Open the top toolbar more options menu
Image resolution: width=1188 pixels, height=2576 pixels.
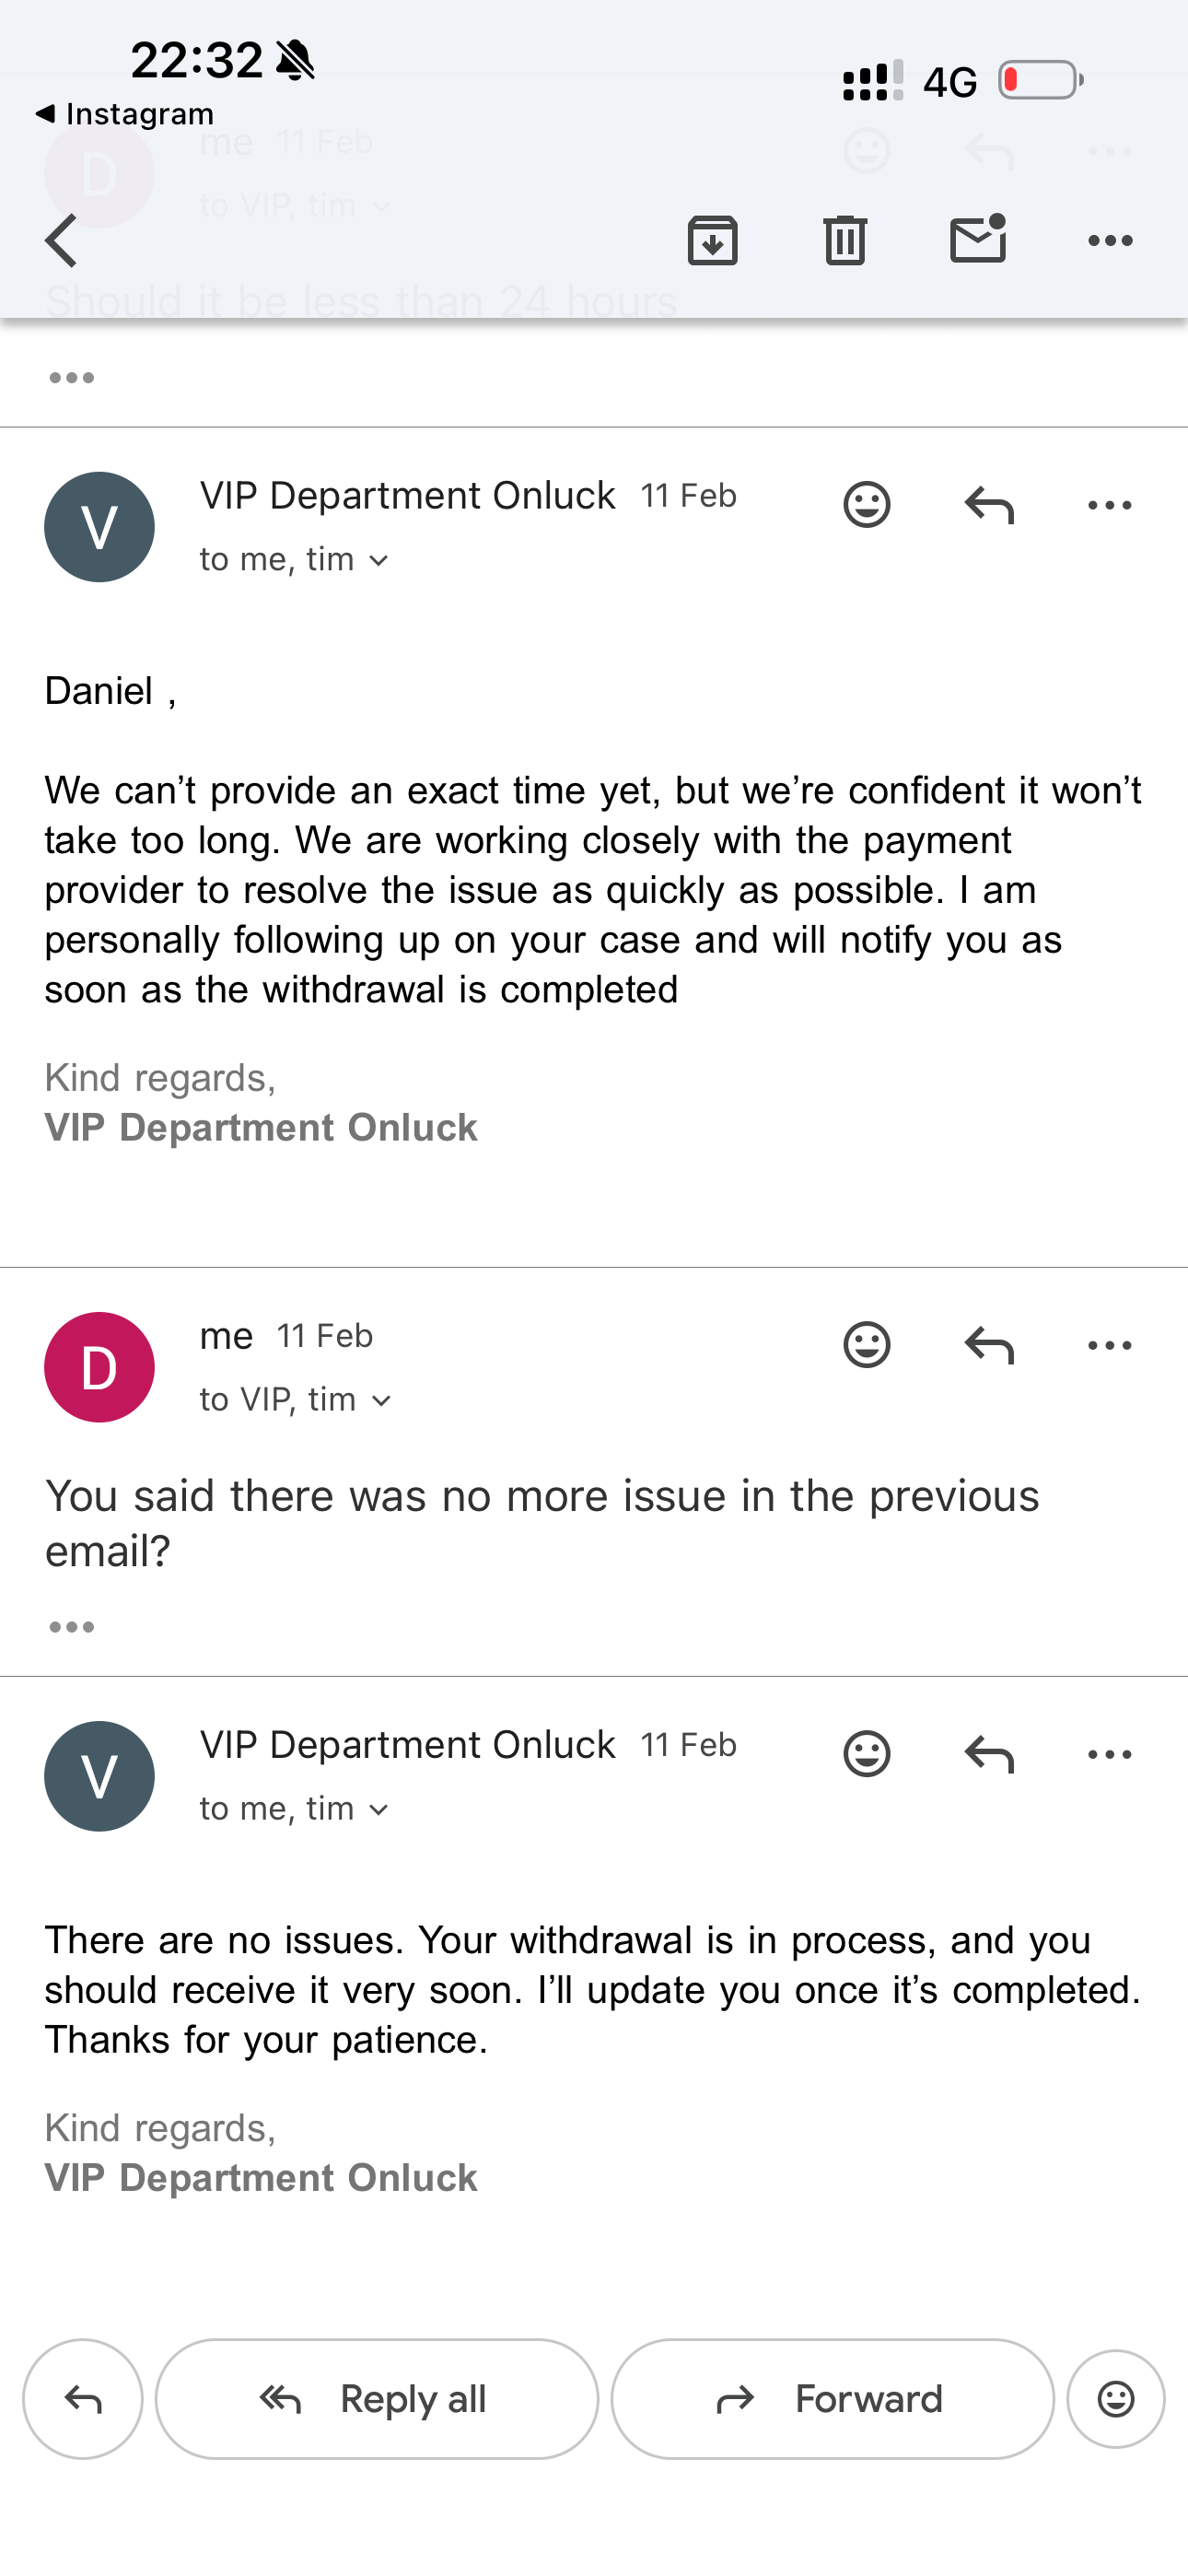(1110, 241)
